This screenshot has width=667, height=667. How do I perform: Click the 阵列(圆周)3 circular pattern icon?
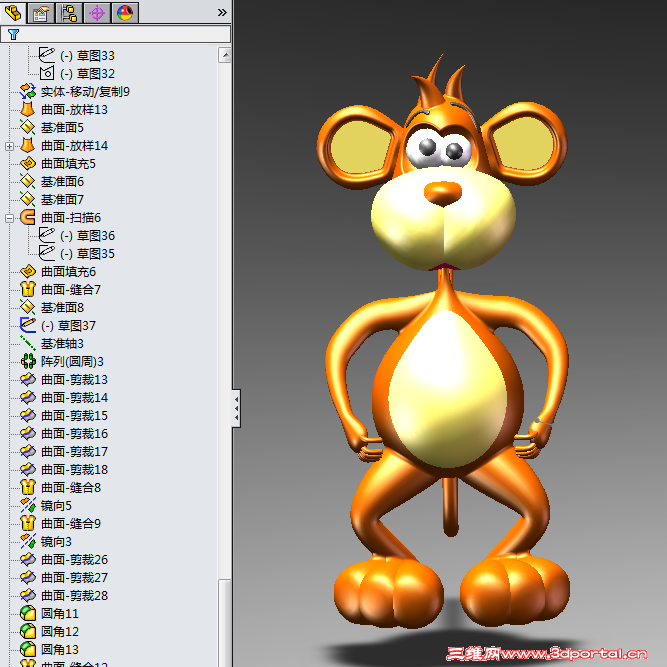click(28, 361)
